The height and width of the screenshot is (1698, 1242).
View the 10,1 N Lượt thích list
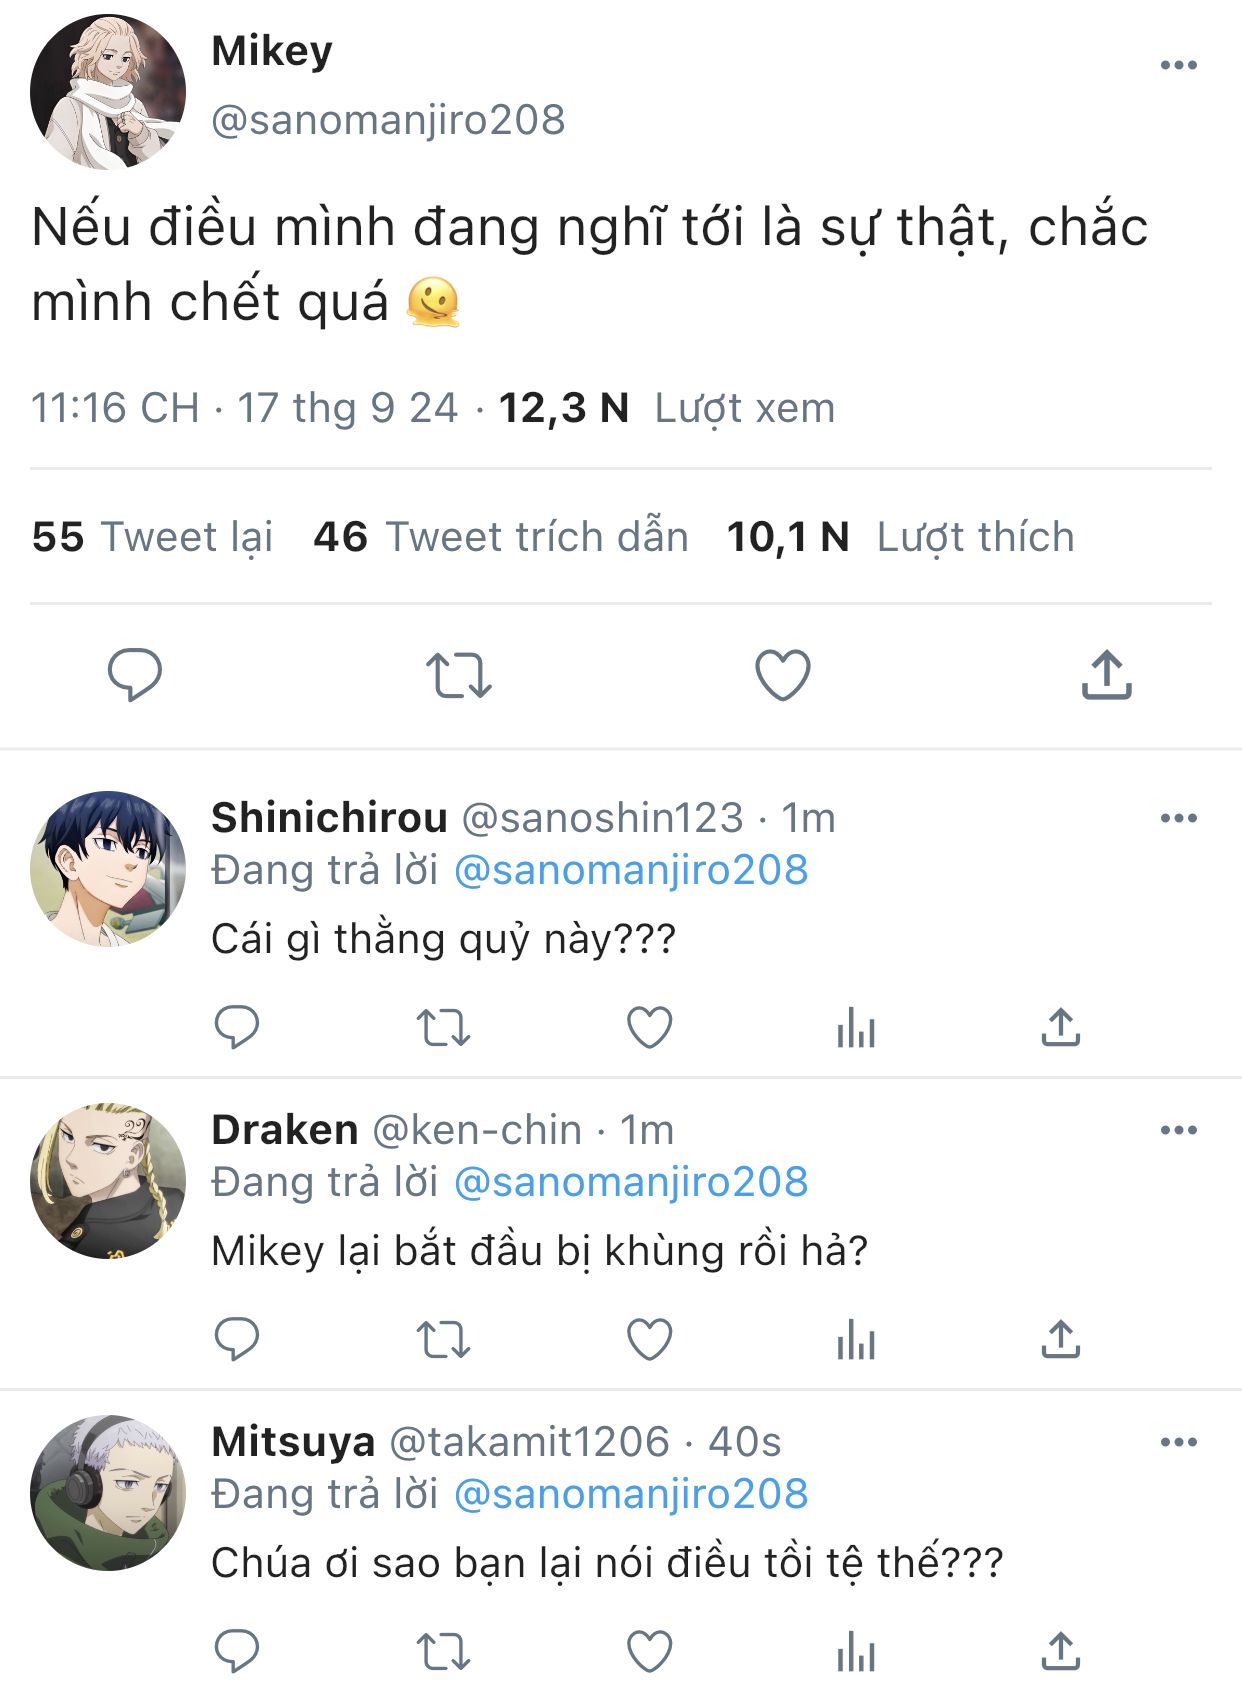(900, 537)
